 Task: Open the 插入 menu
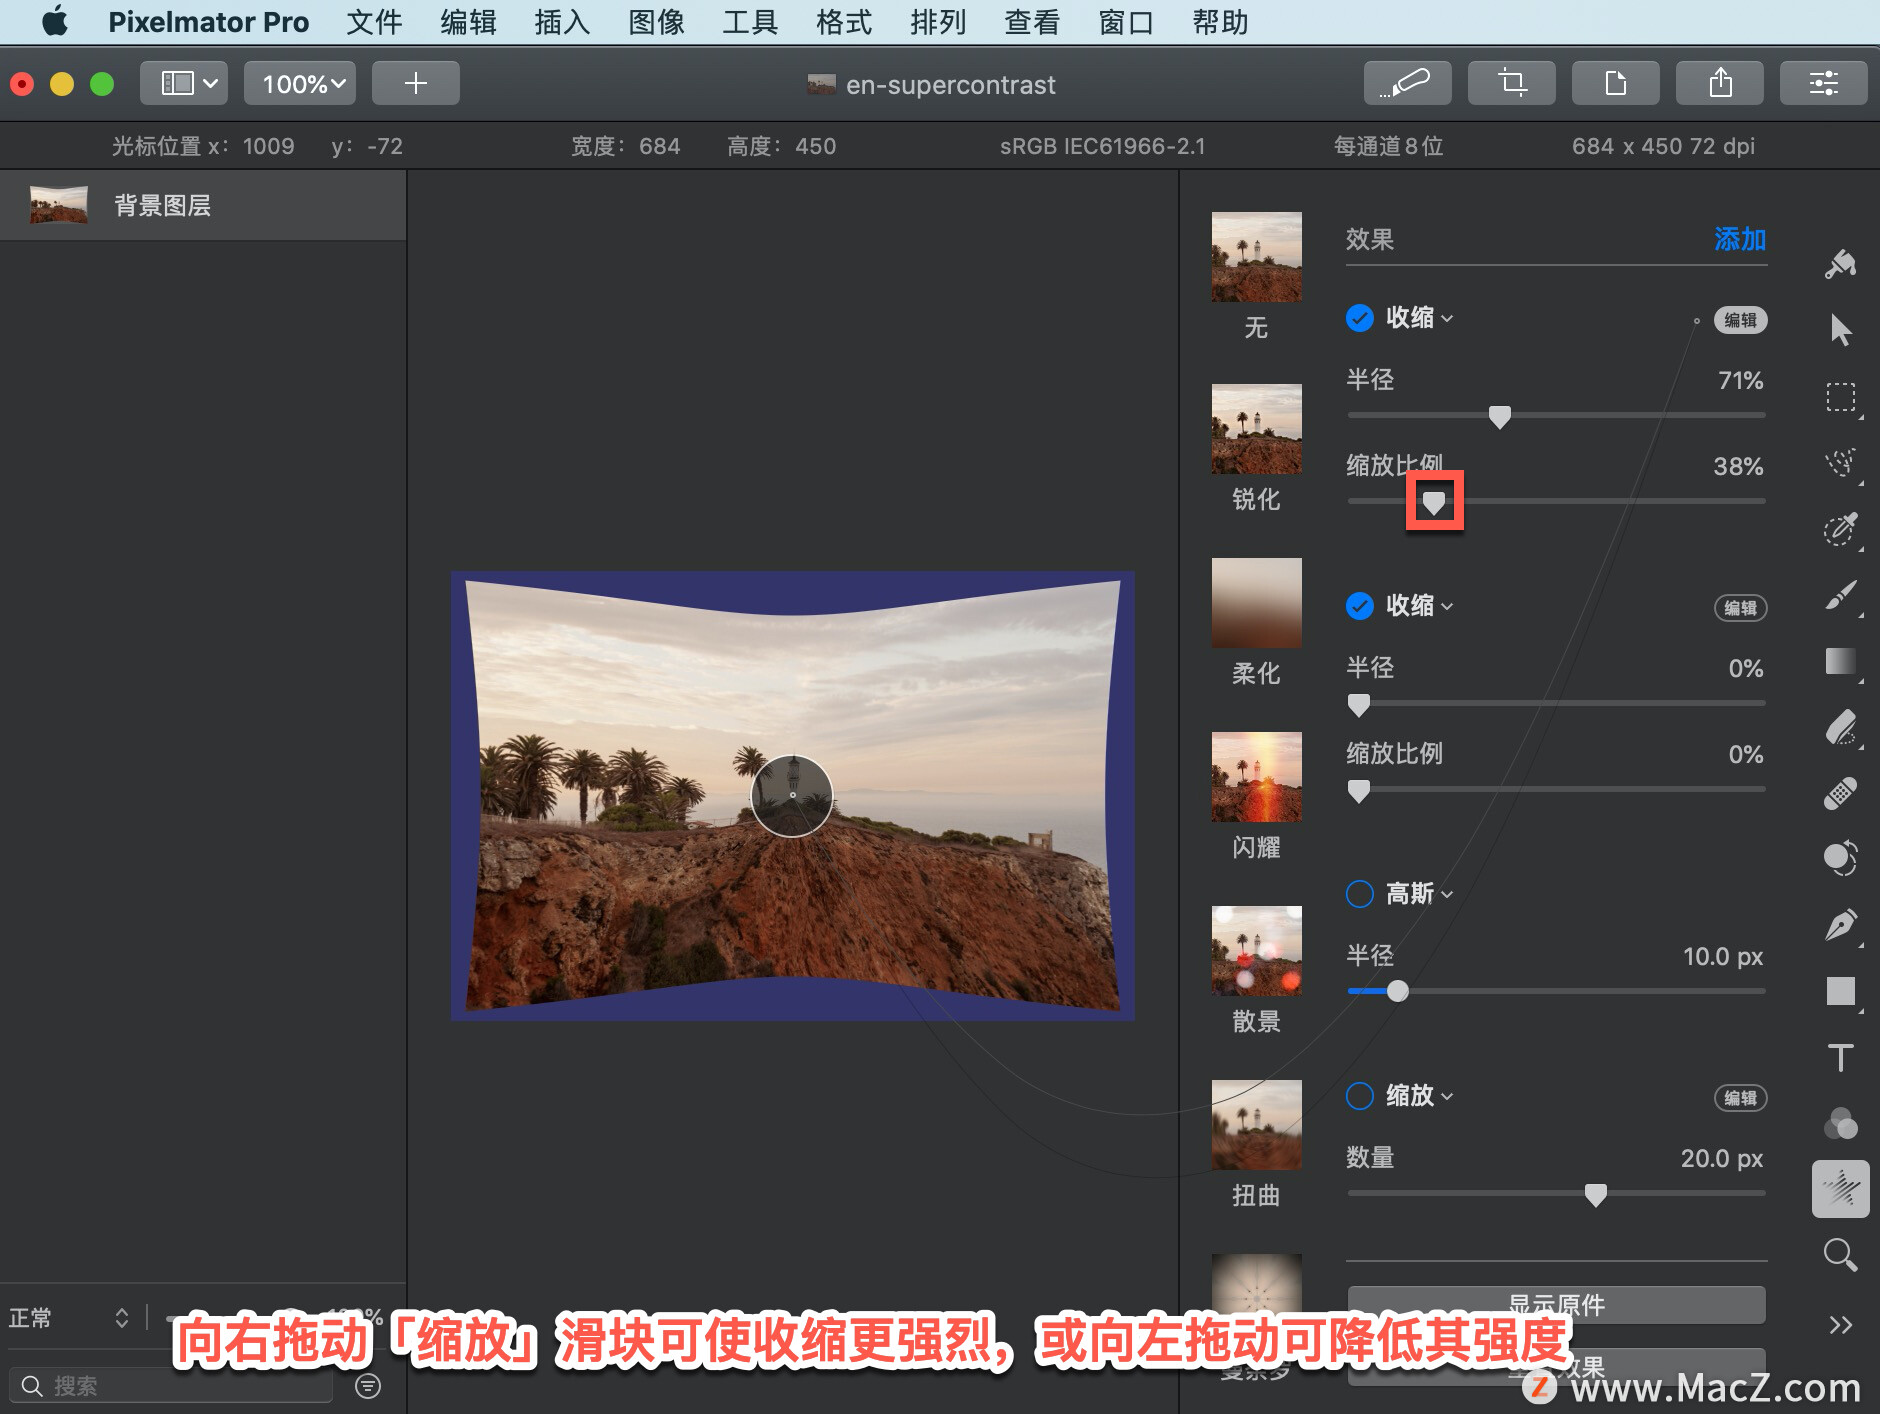point(562,22)
